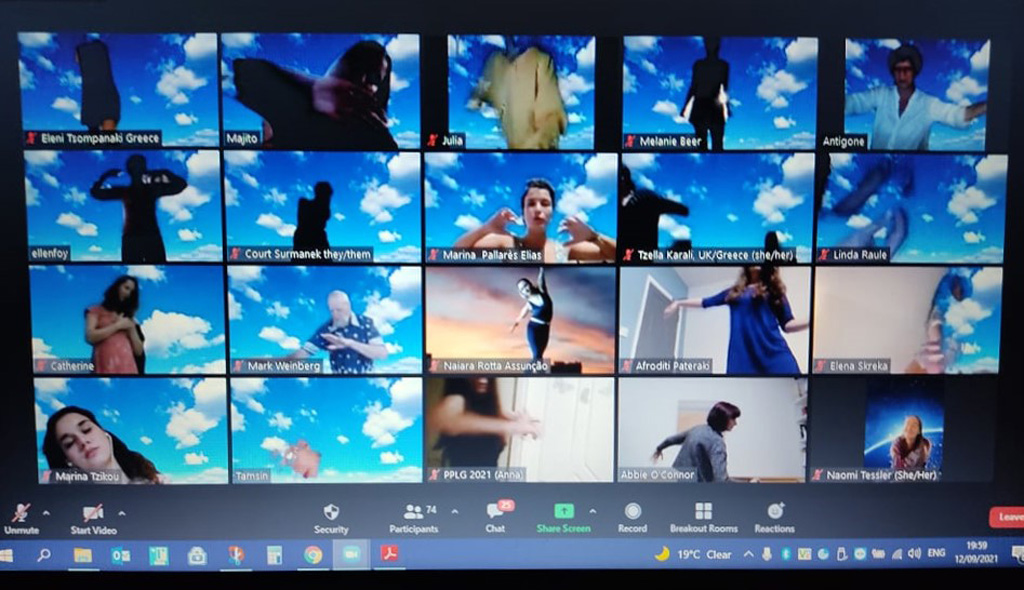Image resolution: width=1024 pixels, height=590 pixels.
Task: Click the name label "Elena Skreka"
Action: [859, 366]
